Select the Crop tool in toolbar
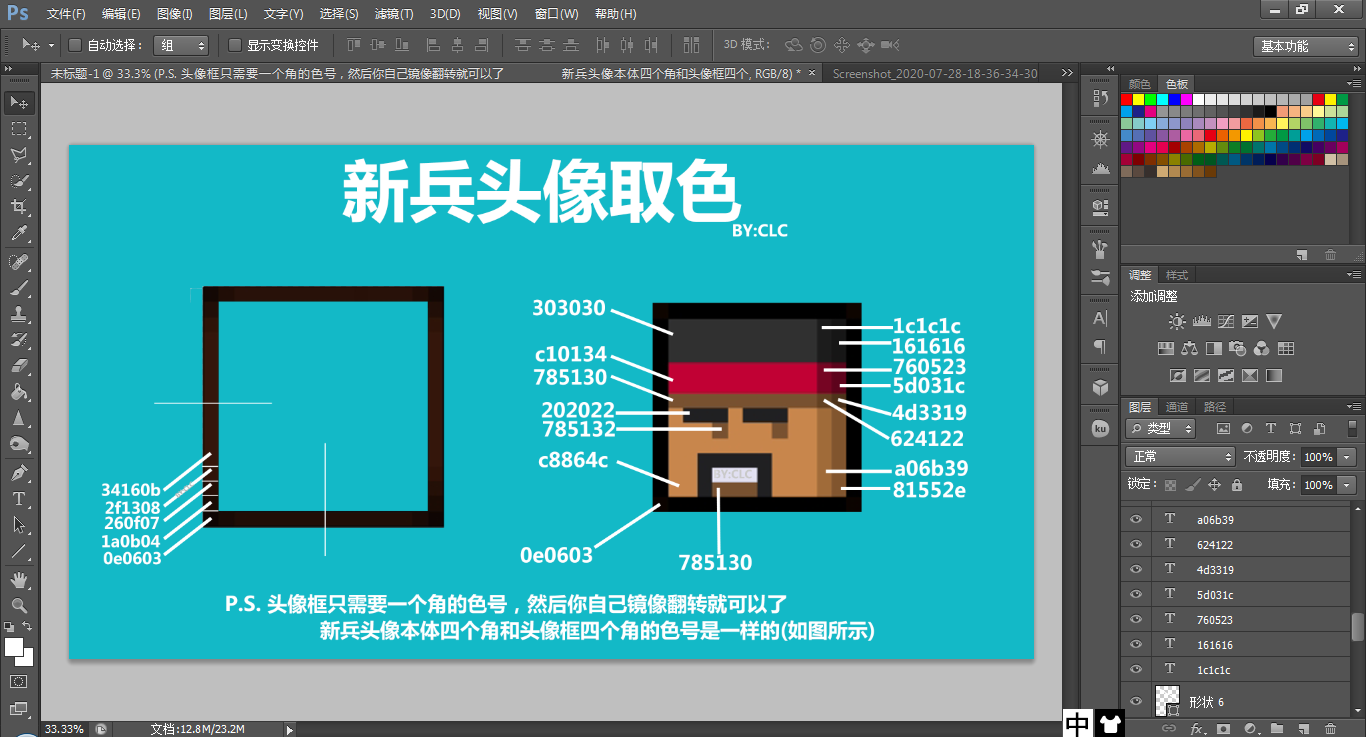Screen dimensions: 1366x737 (19, 208)
